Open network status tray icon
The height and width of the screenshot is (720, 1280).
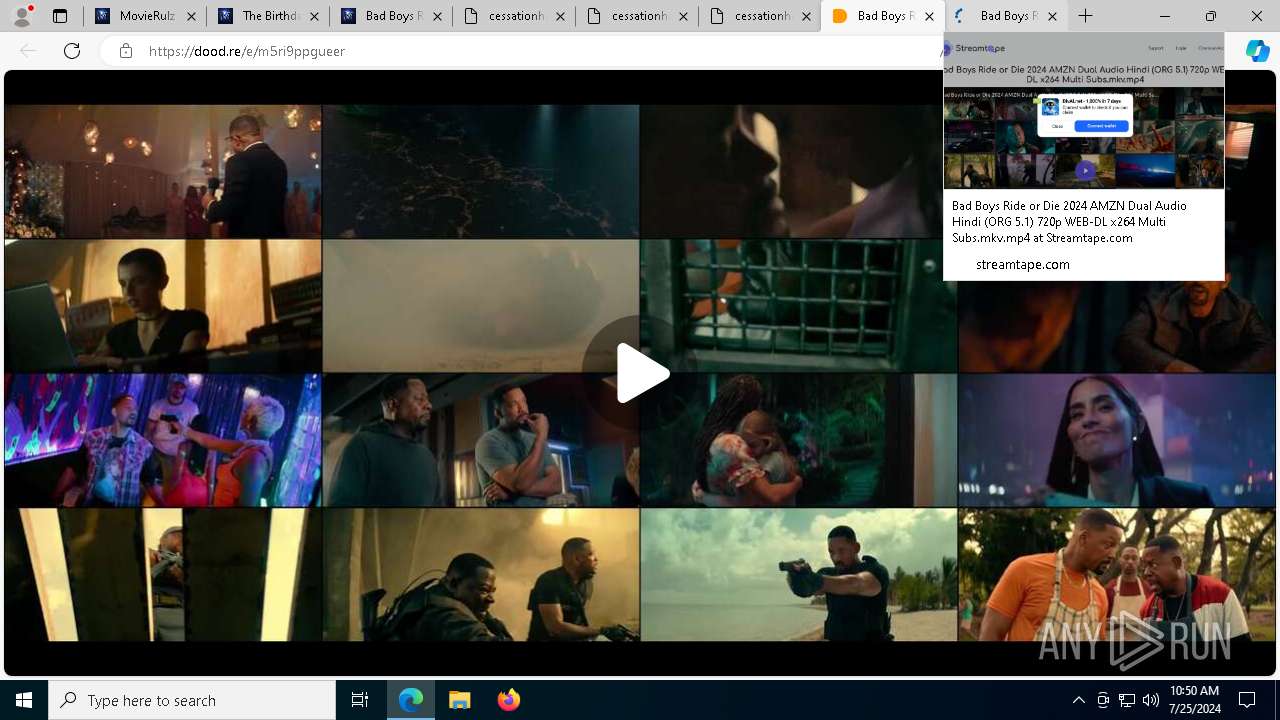tap(1127, 700)
